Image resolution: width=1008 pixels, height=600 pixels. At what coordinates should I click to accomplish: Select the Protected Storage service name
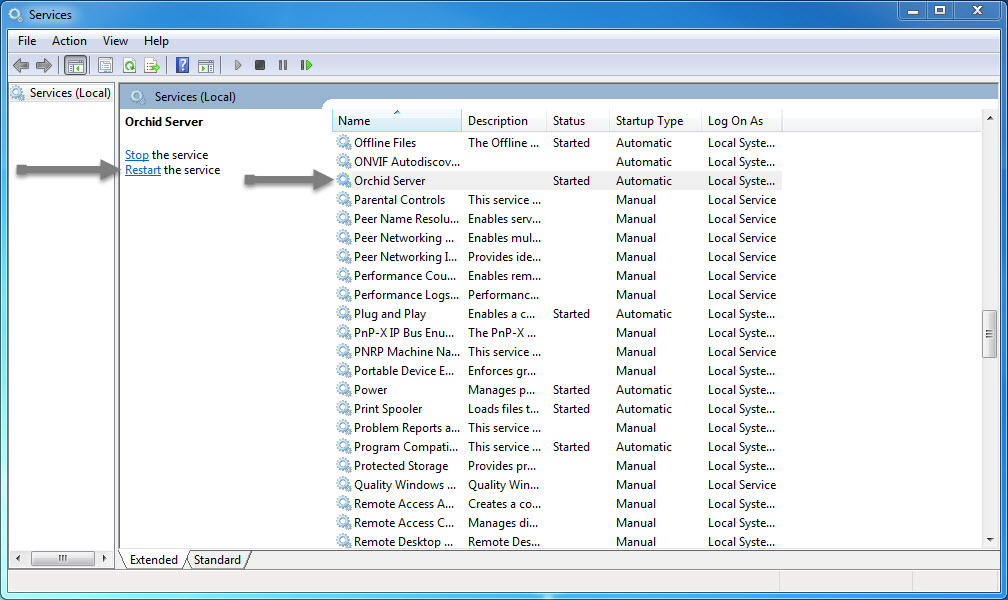coord(401,466)
